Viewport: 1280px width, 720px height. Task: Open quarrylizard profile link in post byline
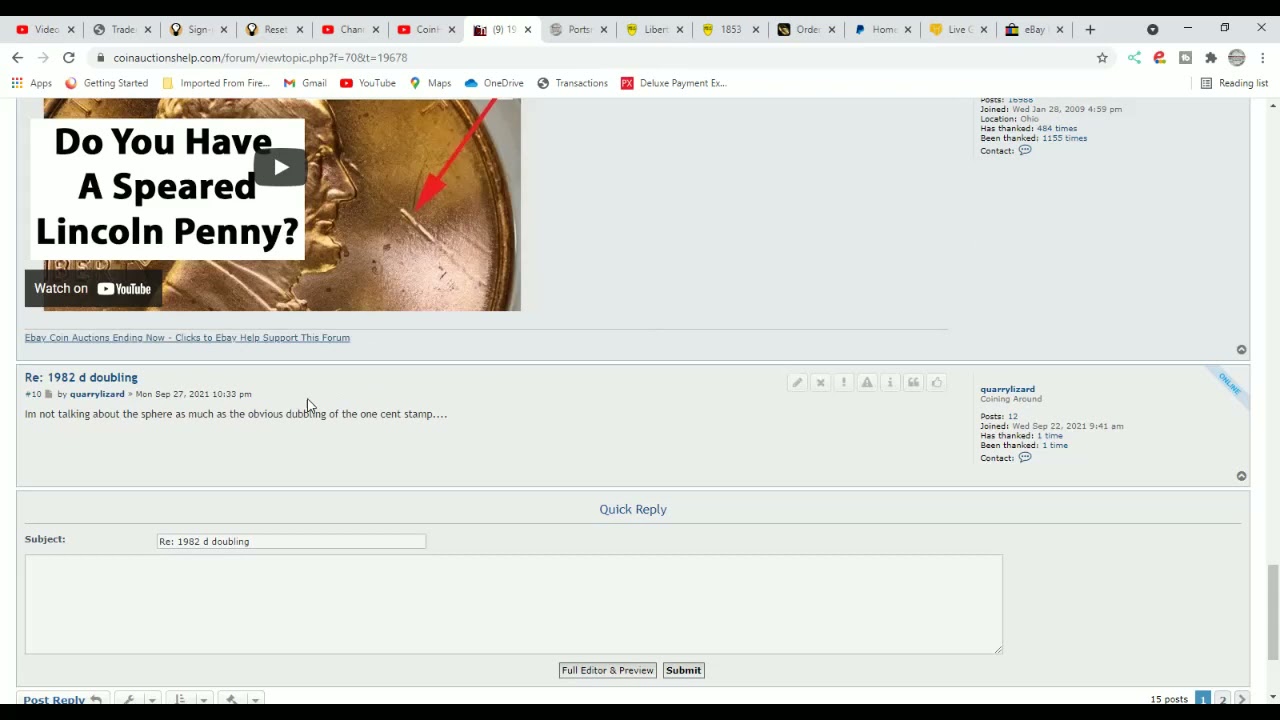(x=97, y=394)
